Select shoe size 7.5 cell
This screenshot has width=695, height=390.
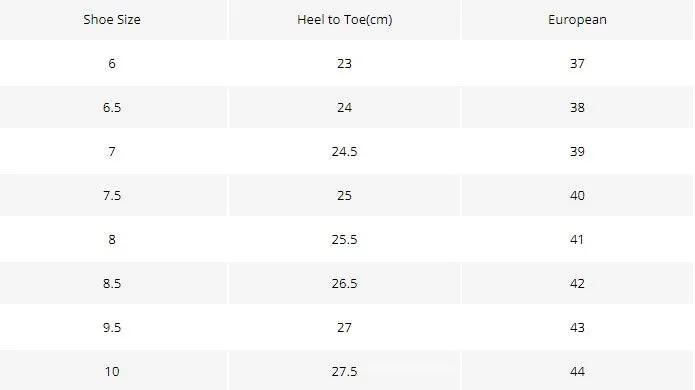[112, 195]
